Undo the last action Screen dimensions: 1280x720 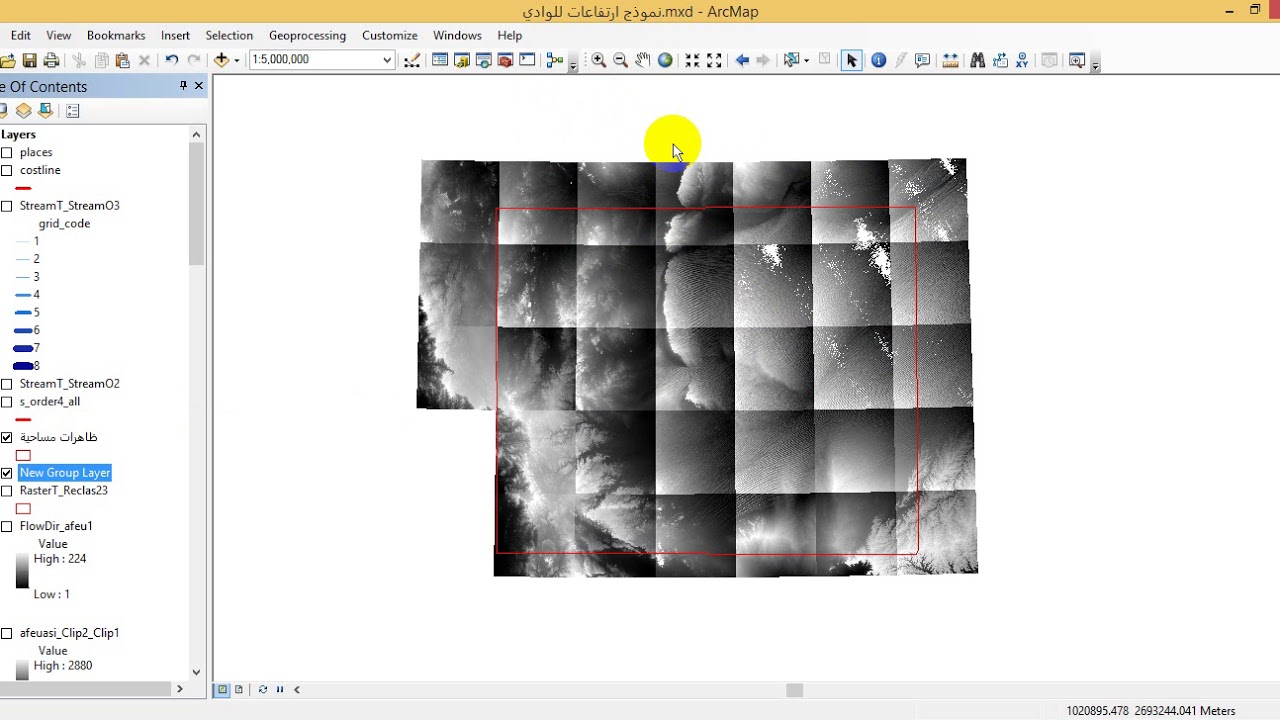pos(172,60)
